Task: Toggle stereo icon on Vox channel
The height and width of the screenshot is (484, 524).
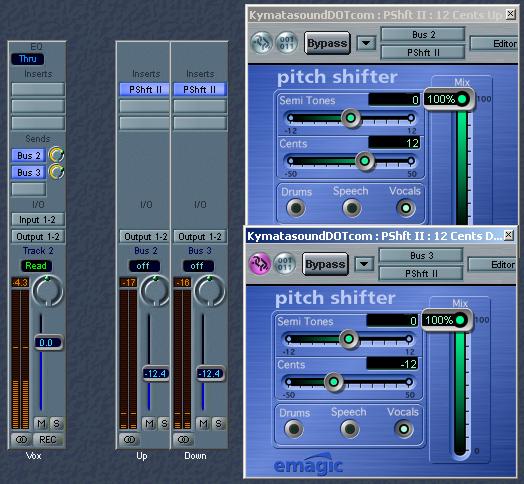Action: click(x=21, y=439)
